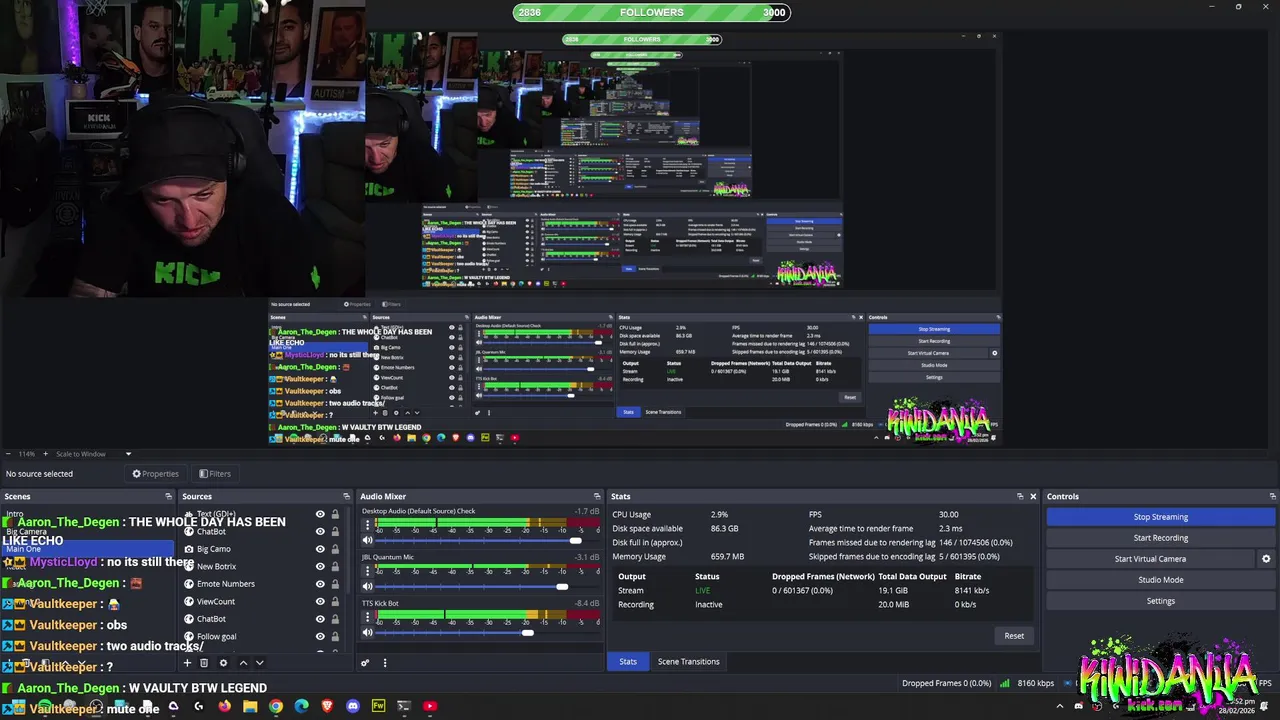Float the Scenes dock panel
This screenshot has width=1280, height=720.
pos(168,496)
